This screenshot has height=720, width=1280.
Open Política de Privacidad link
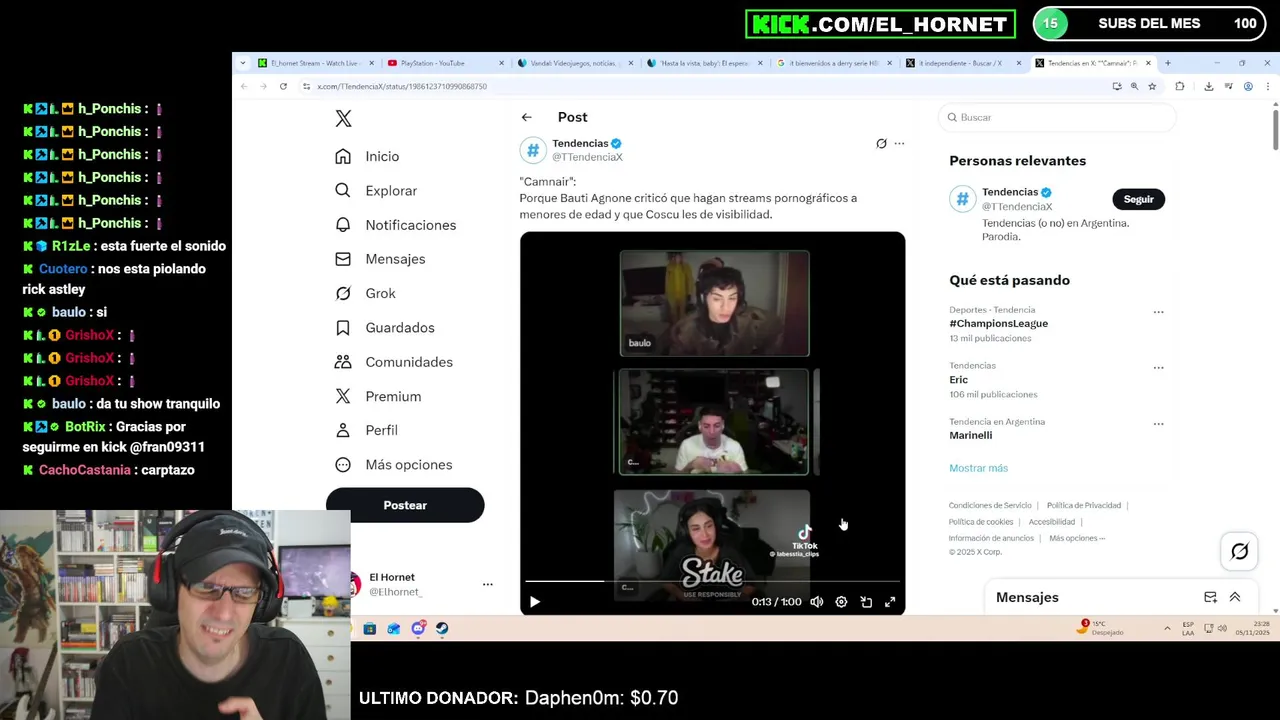tap(1084, 506)
